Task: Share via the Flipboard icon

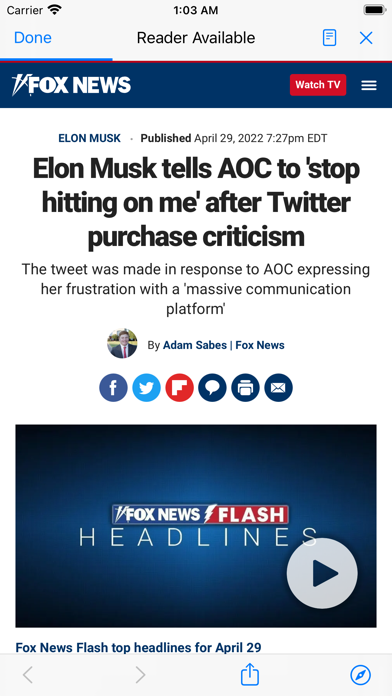Action: click(x=179, y=388)
